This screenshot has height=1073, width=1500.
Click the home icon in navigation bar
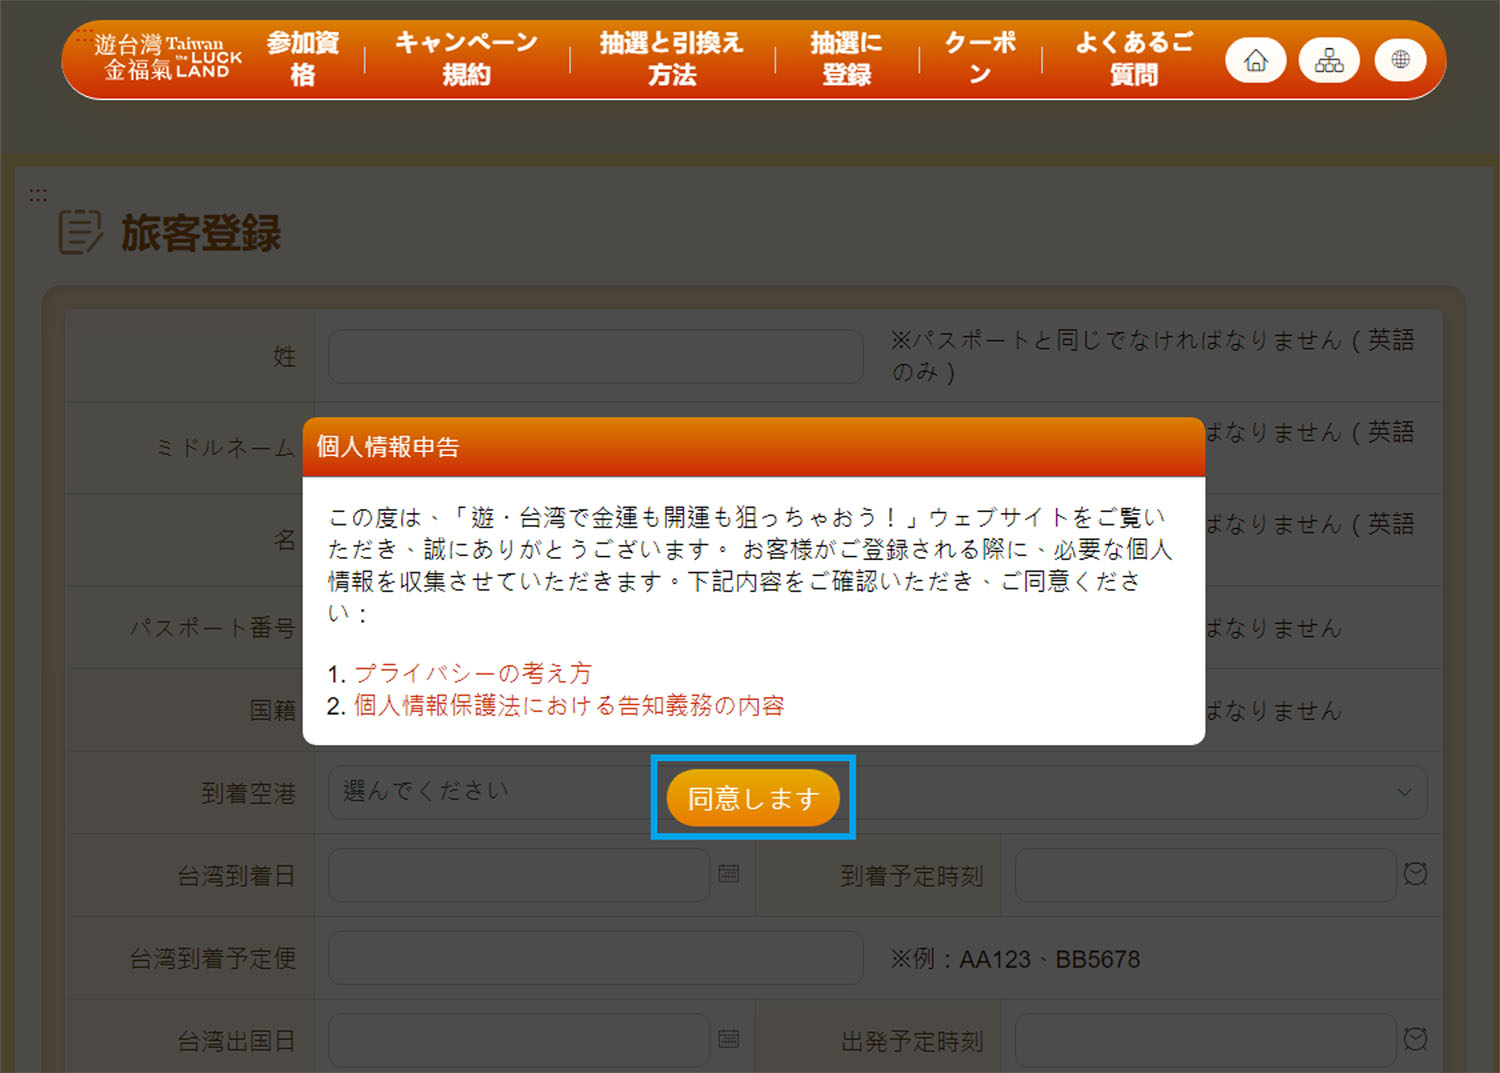click(x=1255, y=61)
